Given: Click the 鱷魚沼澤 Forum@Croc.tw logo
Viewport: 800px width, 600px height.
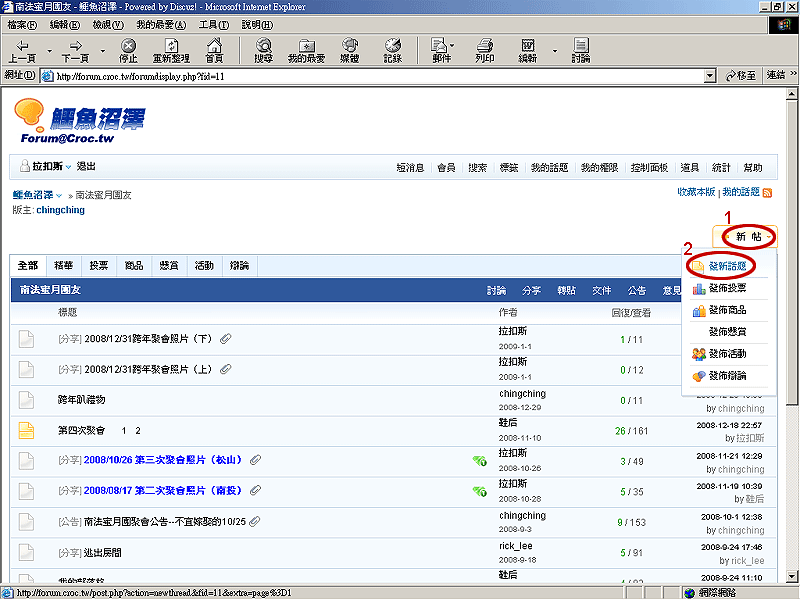Looking at the screenshot, I should (x=80, y=124).
